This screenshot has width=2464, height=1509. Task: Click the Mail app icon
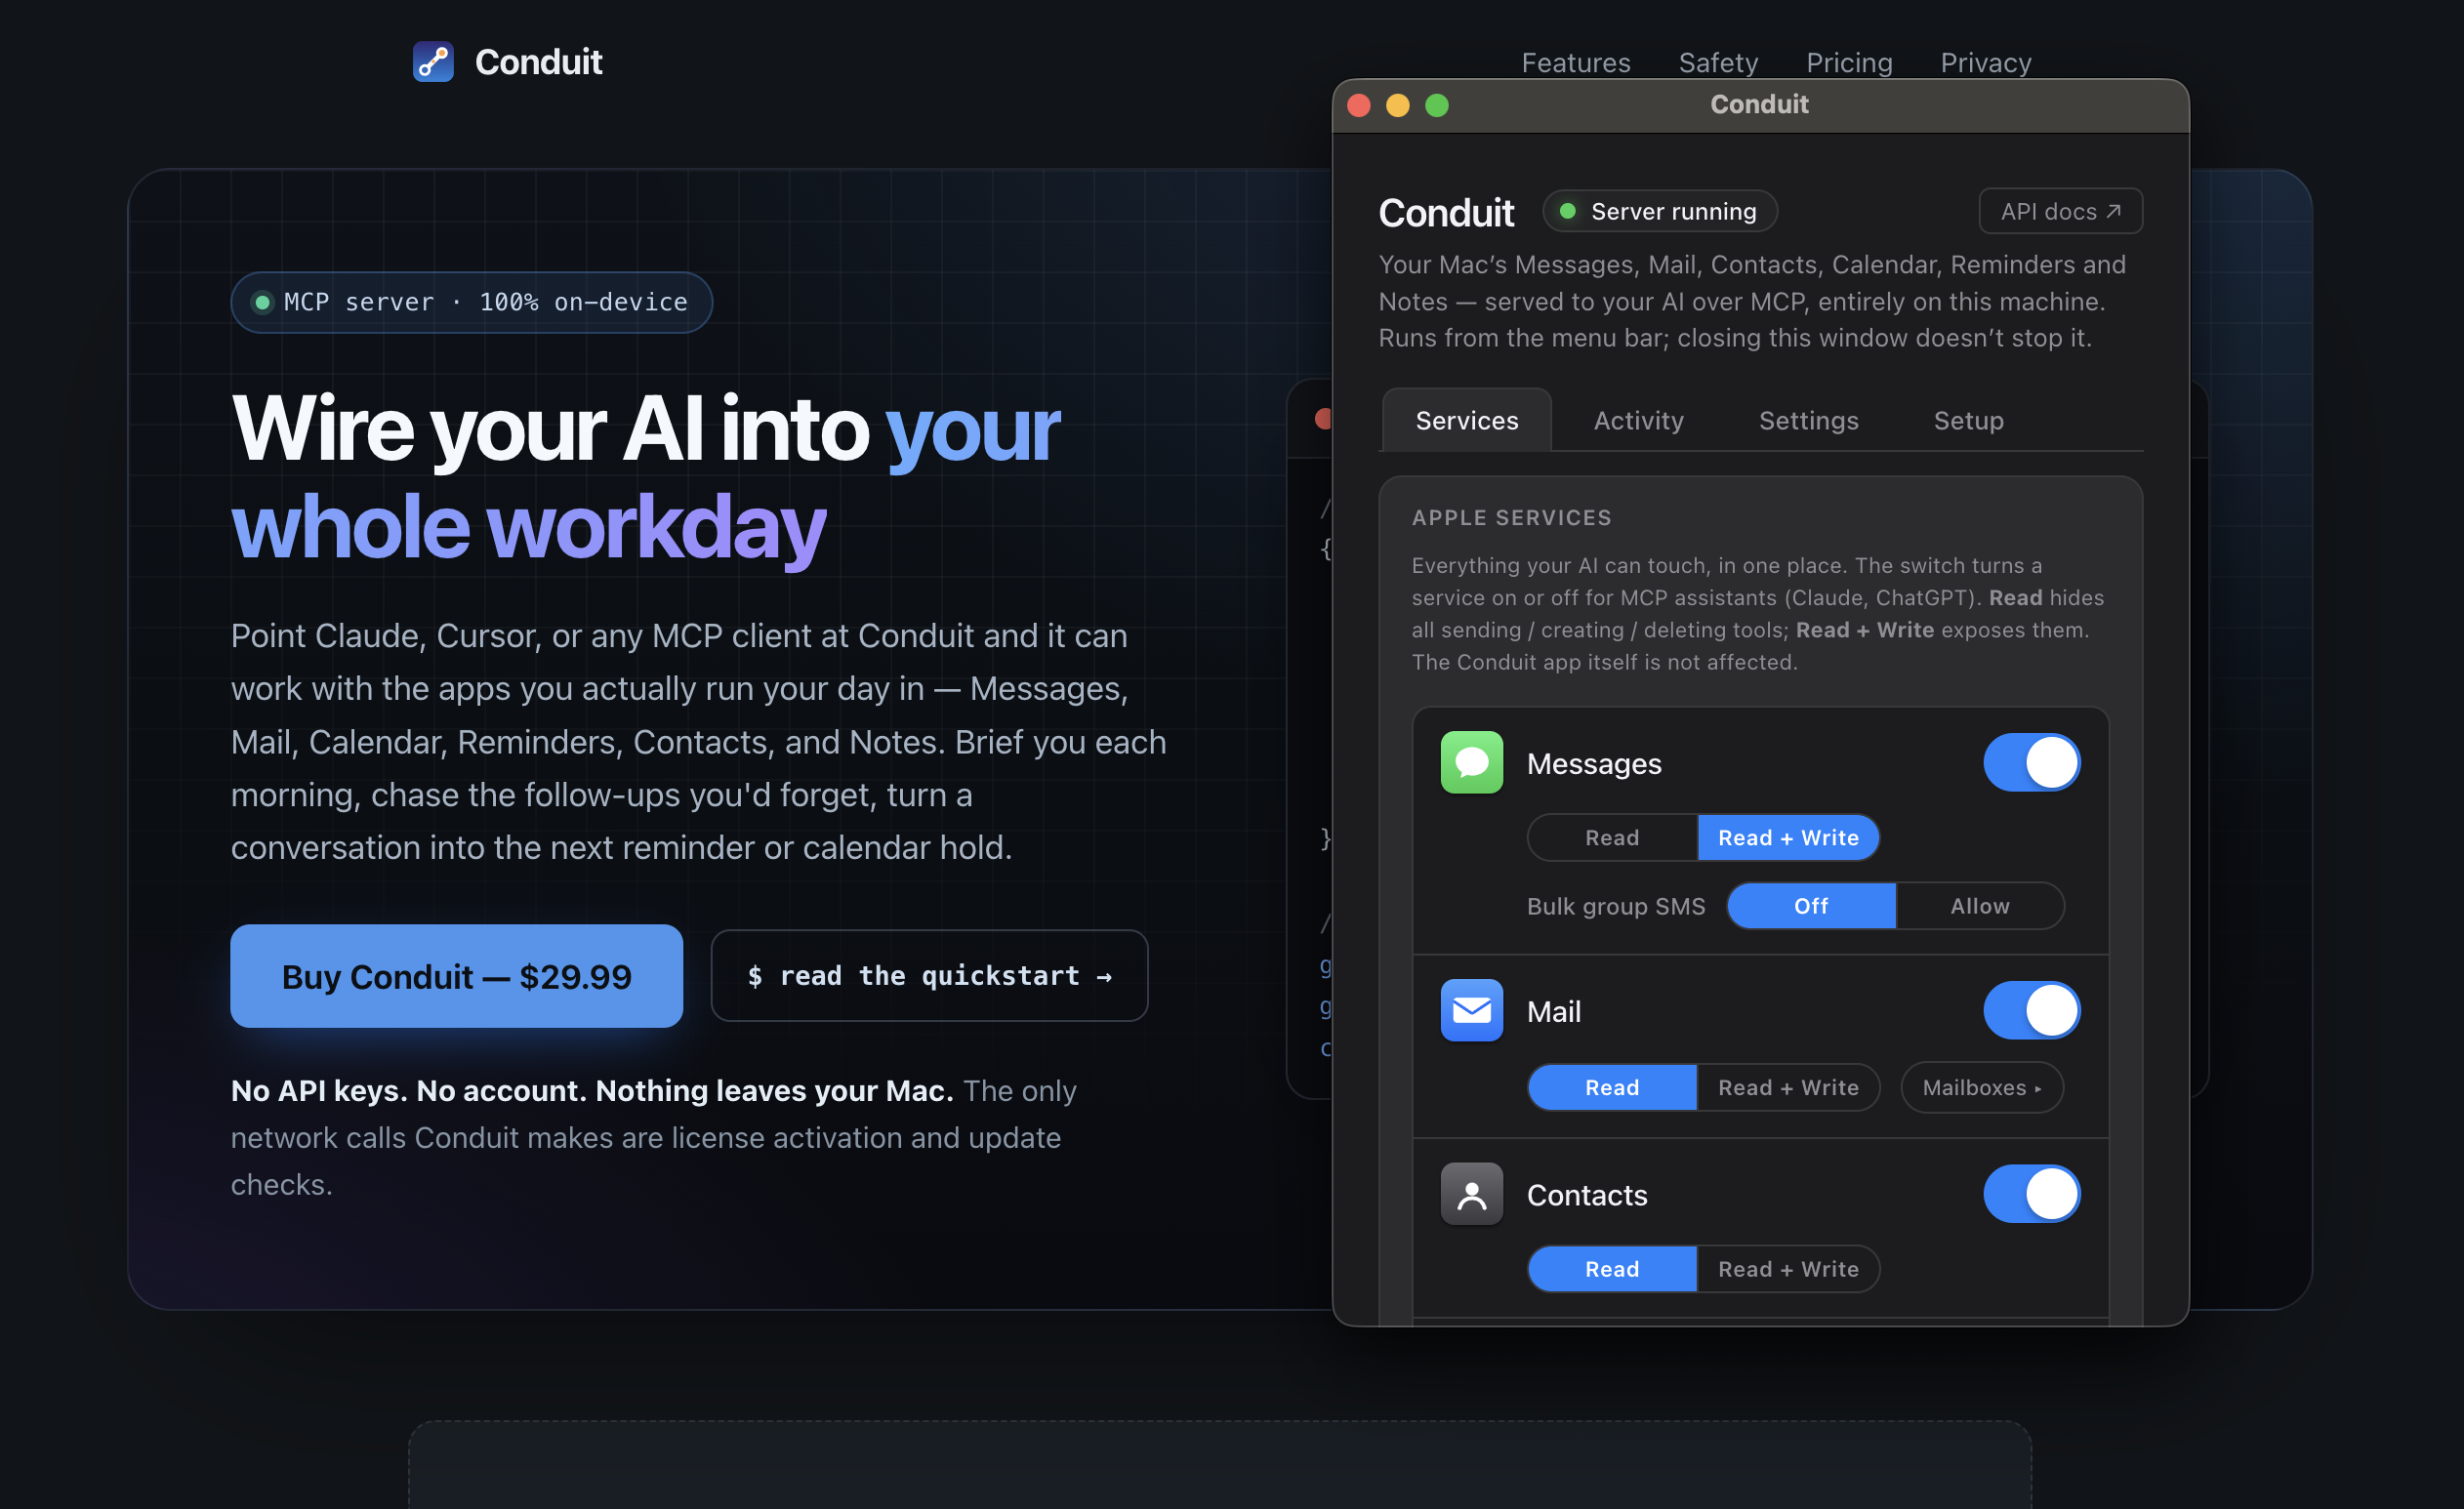click(x=1471, y=1010)
